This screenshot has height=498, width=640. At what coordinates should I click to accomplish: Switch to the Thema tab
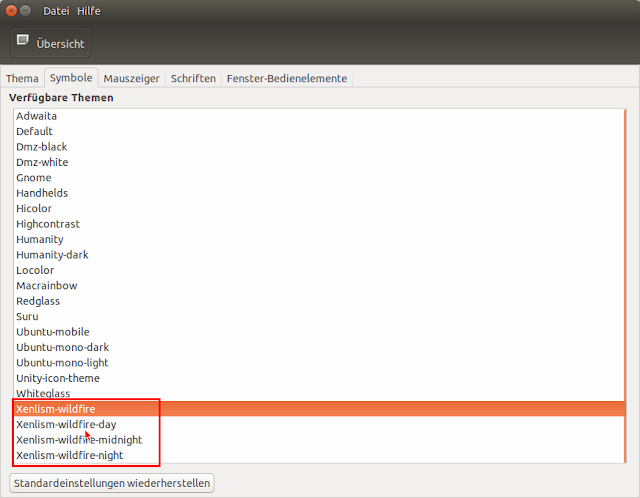click(22, 78)
